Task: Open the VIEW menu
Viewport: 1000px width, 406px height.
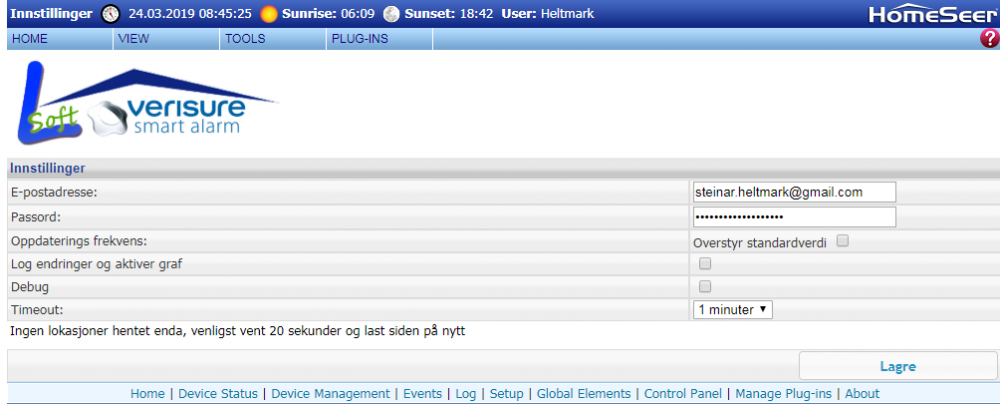Action: coord(133,39)
